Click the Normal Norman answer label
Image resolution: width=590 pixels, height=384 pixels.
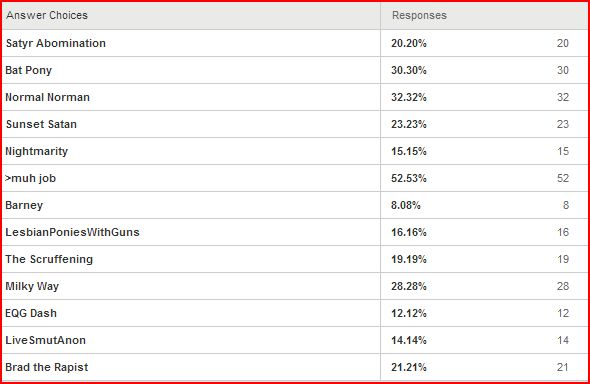click(47, 97)
